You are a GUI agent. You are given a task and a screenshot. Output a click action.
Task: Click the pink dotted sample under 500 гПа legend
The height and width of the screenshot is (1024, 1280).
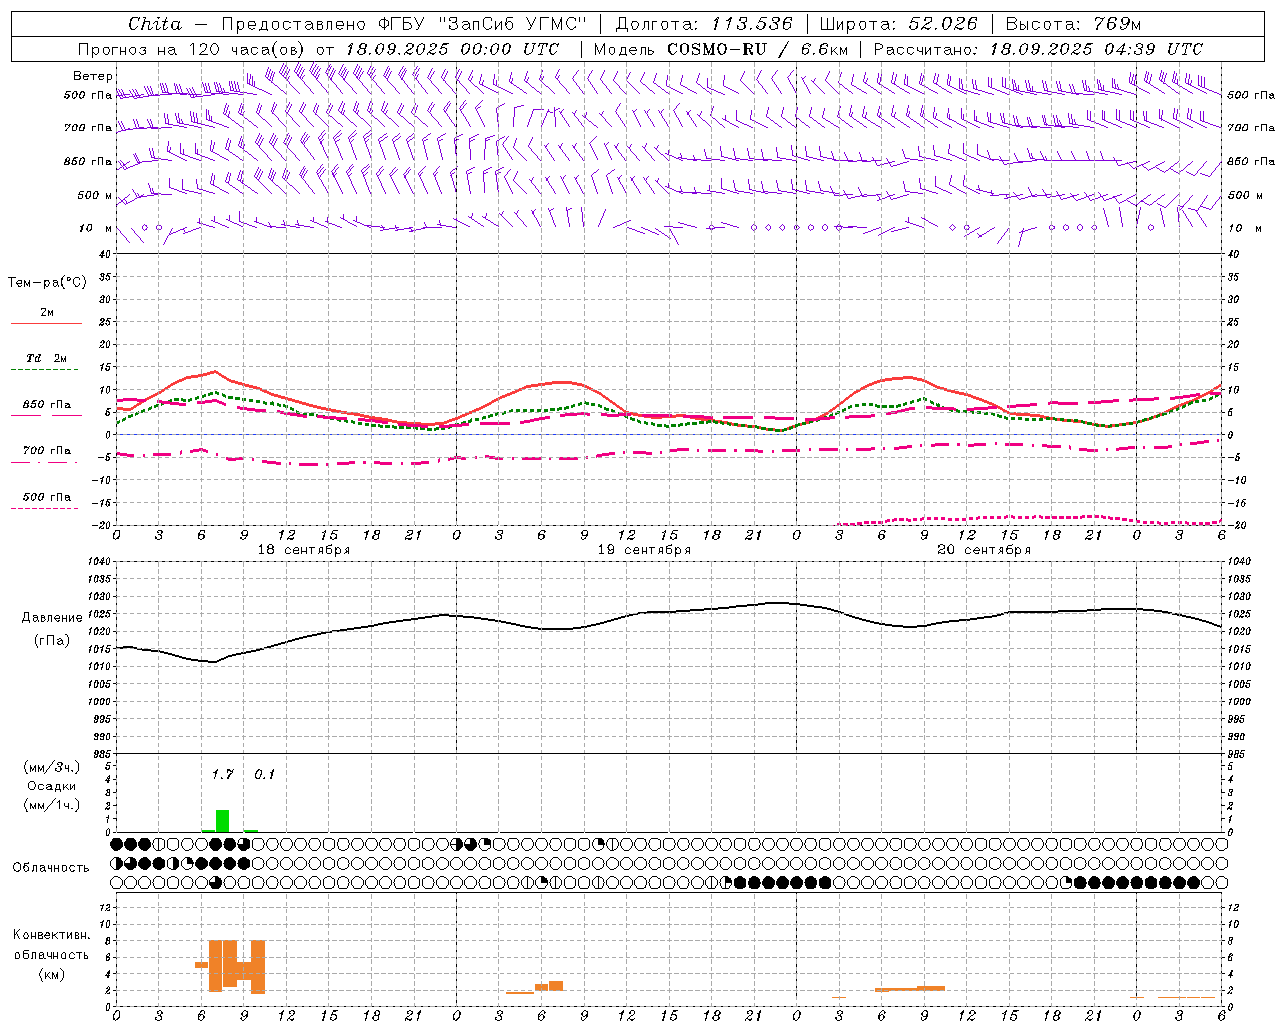click(44, 509)
